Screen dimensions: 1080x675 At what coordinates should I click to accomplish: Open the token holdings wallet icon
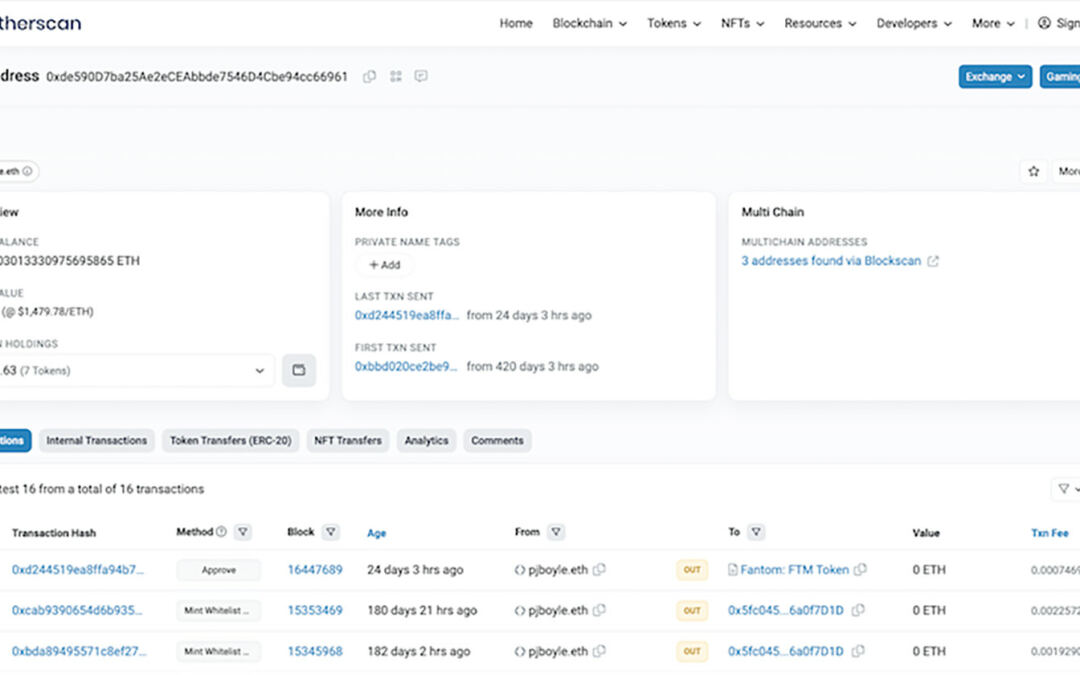coord(298,370)
